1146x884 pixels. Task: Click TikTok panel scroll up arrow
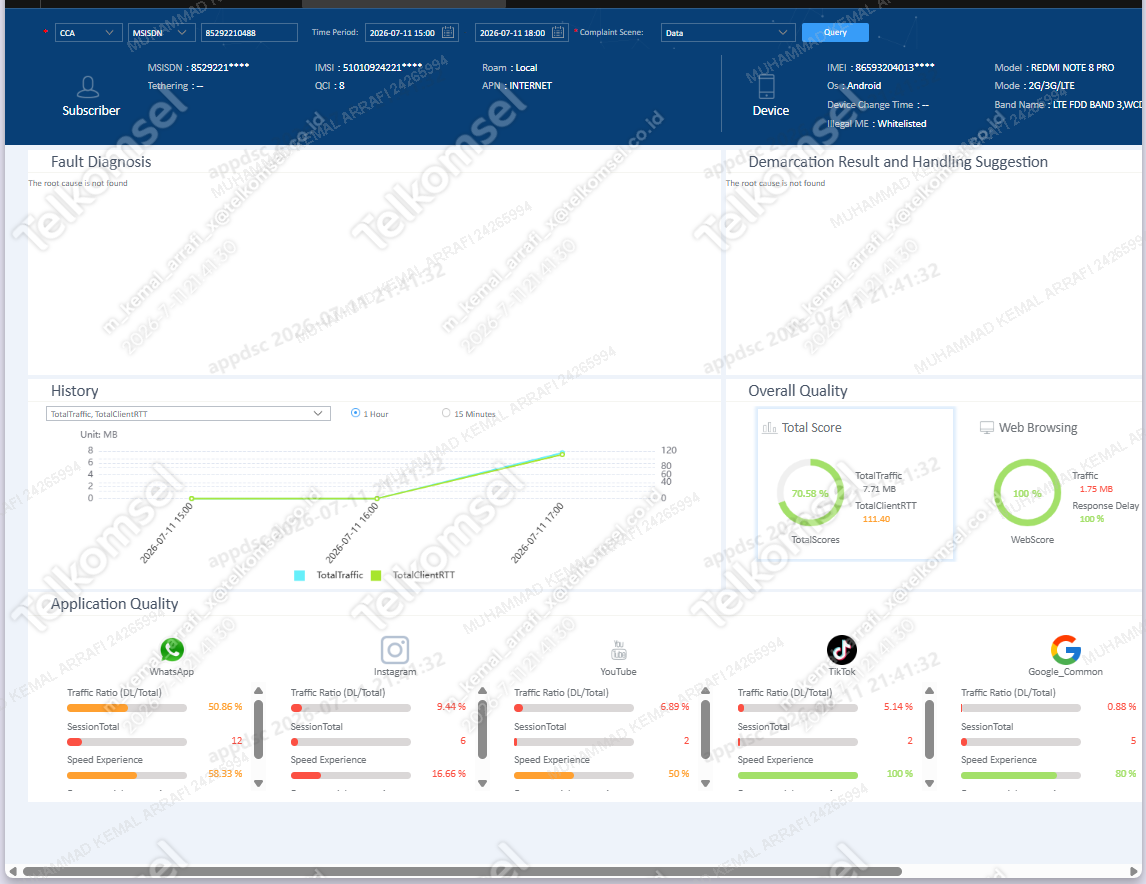coord(929,690)
